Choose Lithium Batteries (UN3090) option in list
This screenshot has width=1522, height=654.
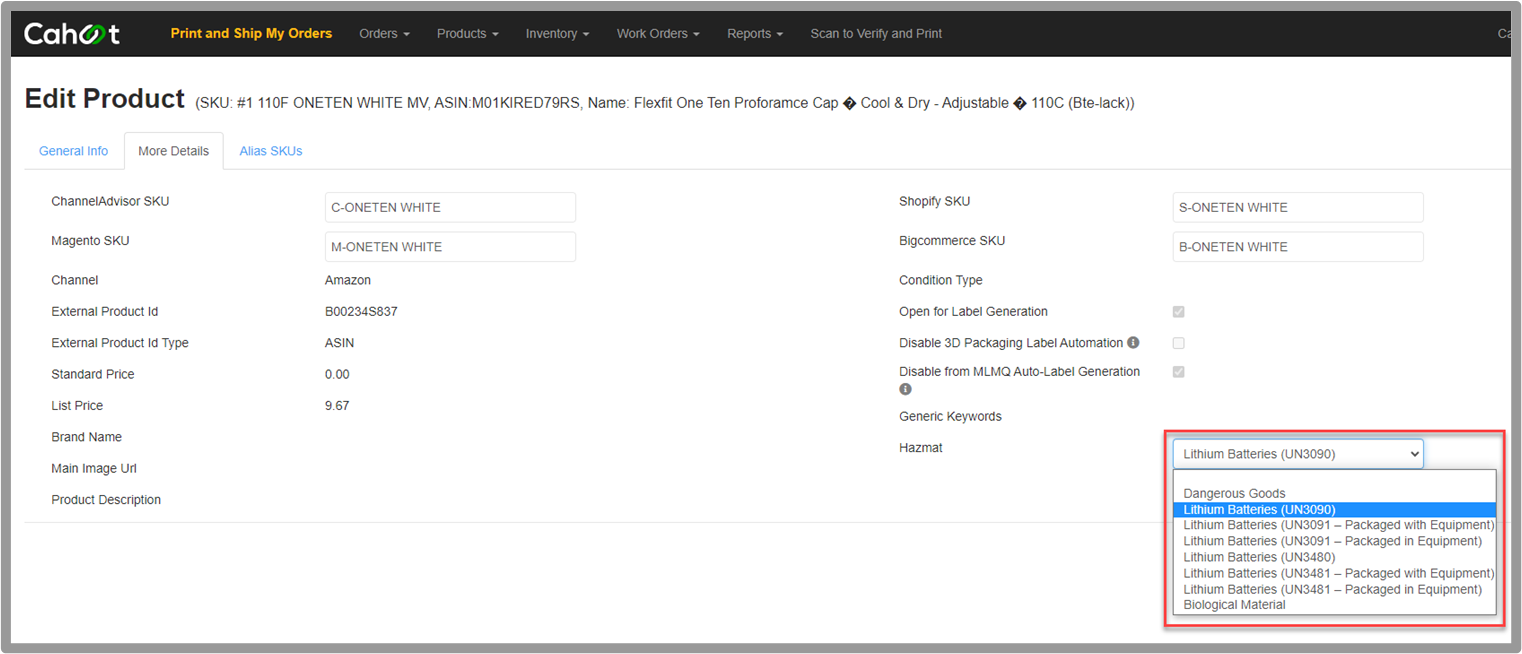click(1334, 509)
